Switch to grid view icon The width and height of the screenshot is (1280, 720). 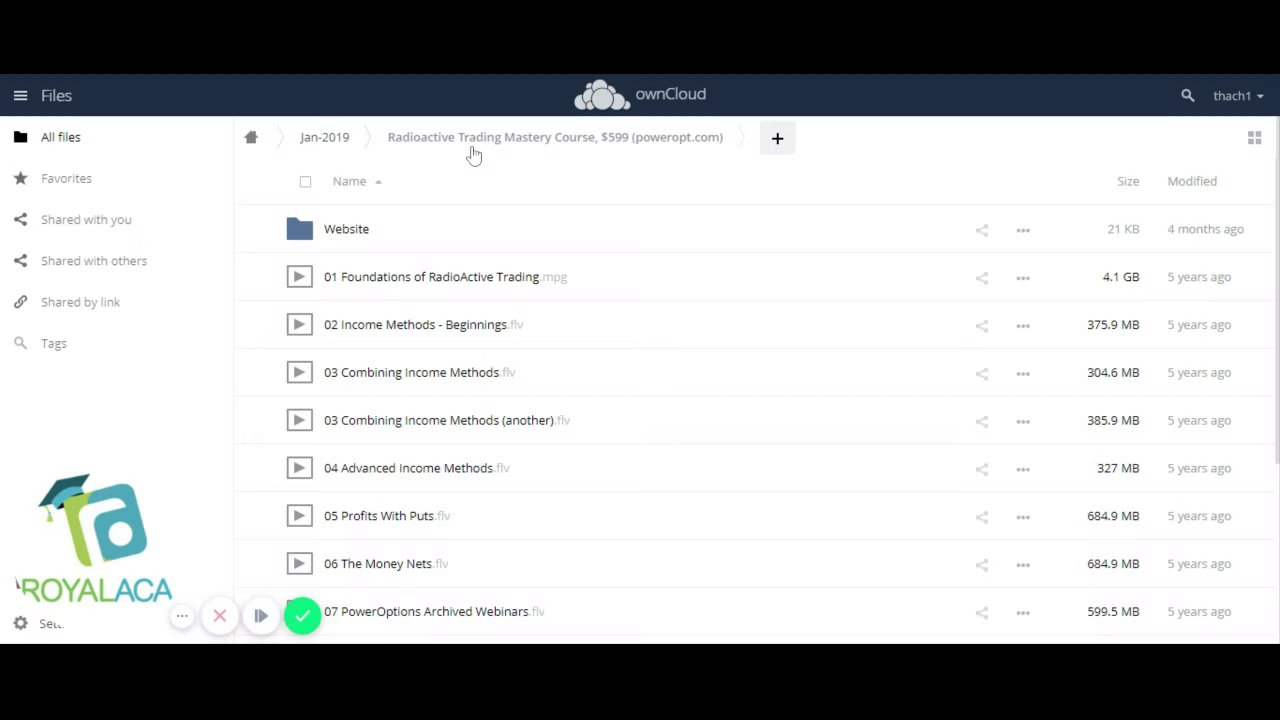[x=1254, y=138]
